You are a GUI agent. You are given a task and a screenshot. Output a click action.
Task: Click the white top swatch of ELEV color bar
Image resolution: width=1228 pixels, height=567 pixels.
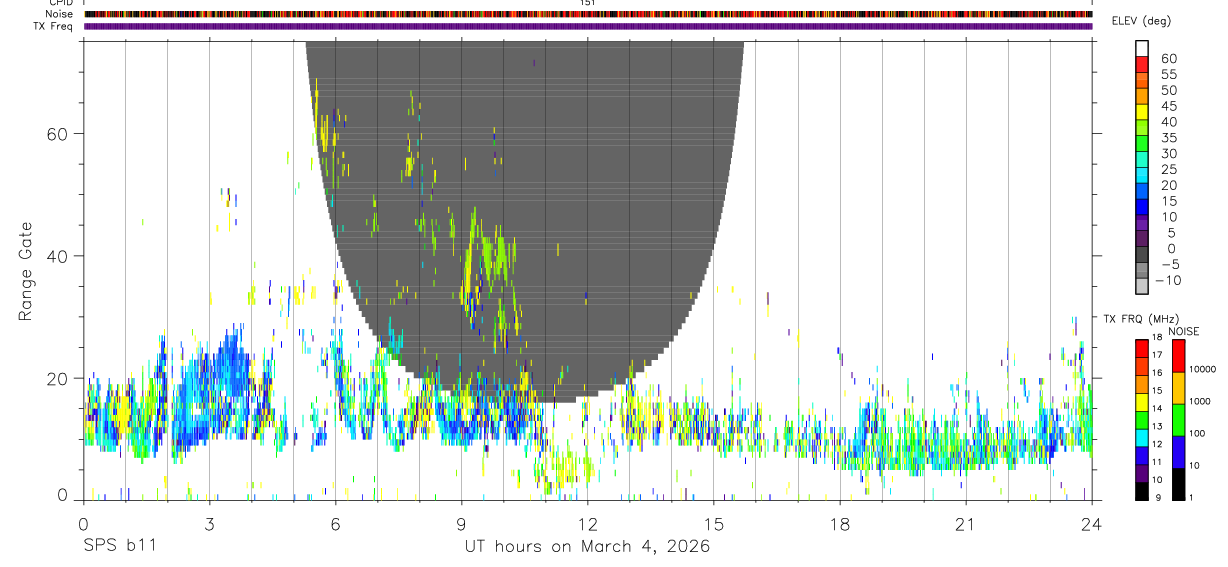[x=1142, y=49]
